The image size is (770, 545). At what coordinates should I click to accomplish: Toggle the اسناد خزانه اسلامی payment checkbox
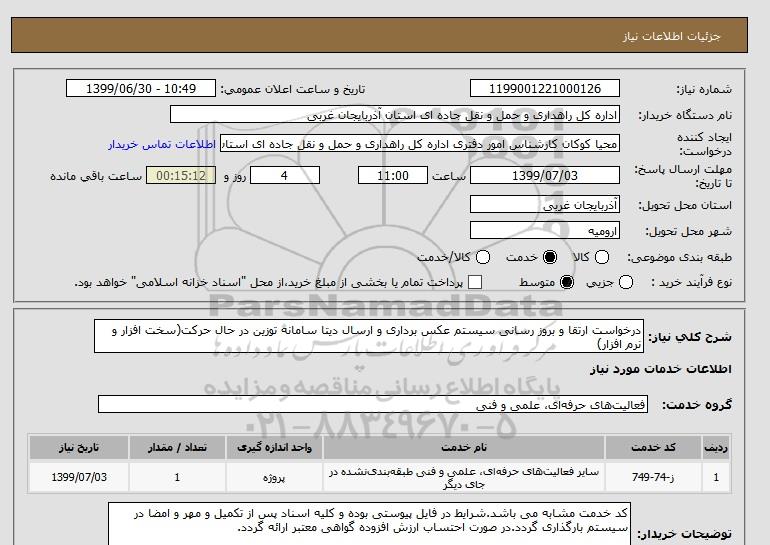475,282
